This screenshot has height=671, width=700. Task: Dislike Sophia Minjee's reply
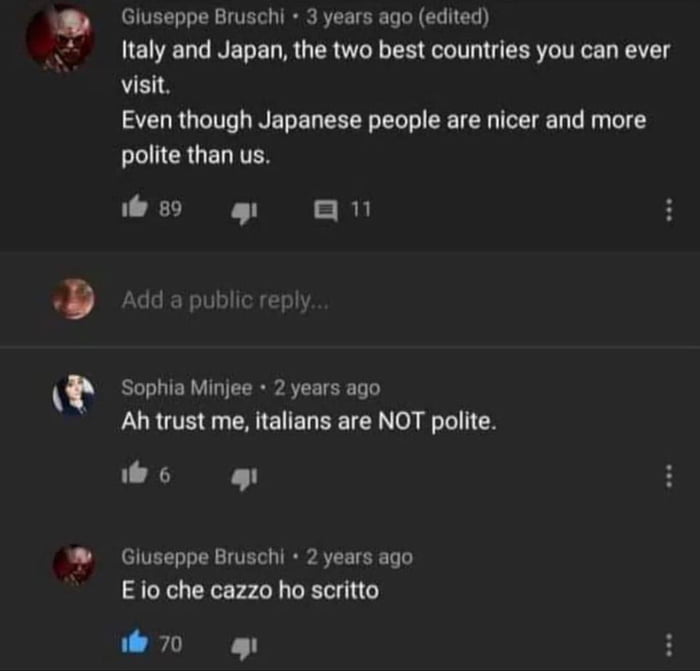244,478
